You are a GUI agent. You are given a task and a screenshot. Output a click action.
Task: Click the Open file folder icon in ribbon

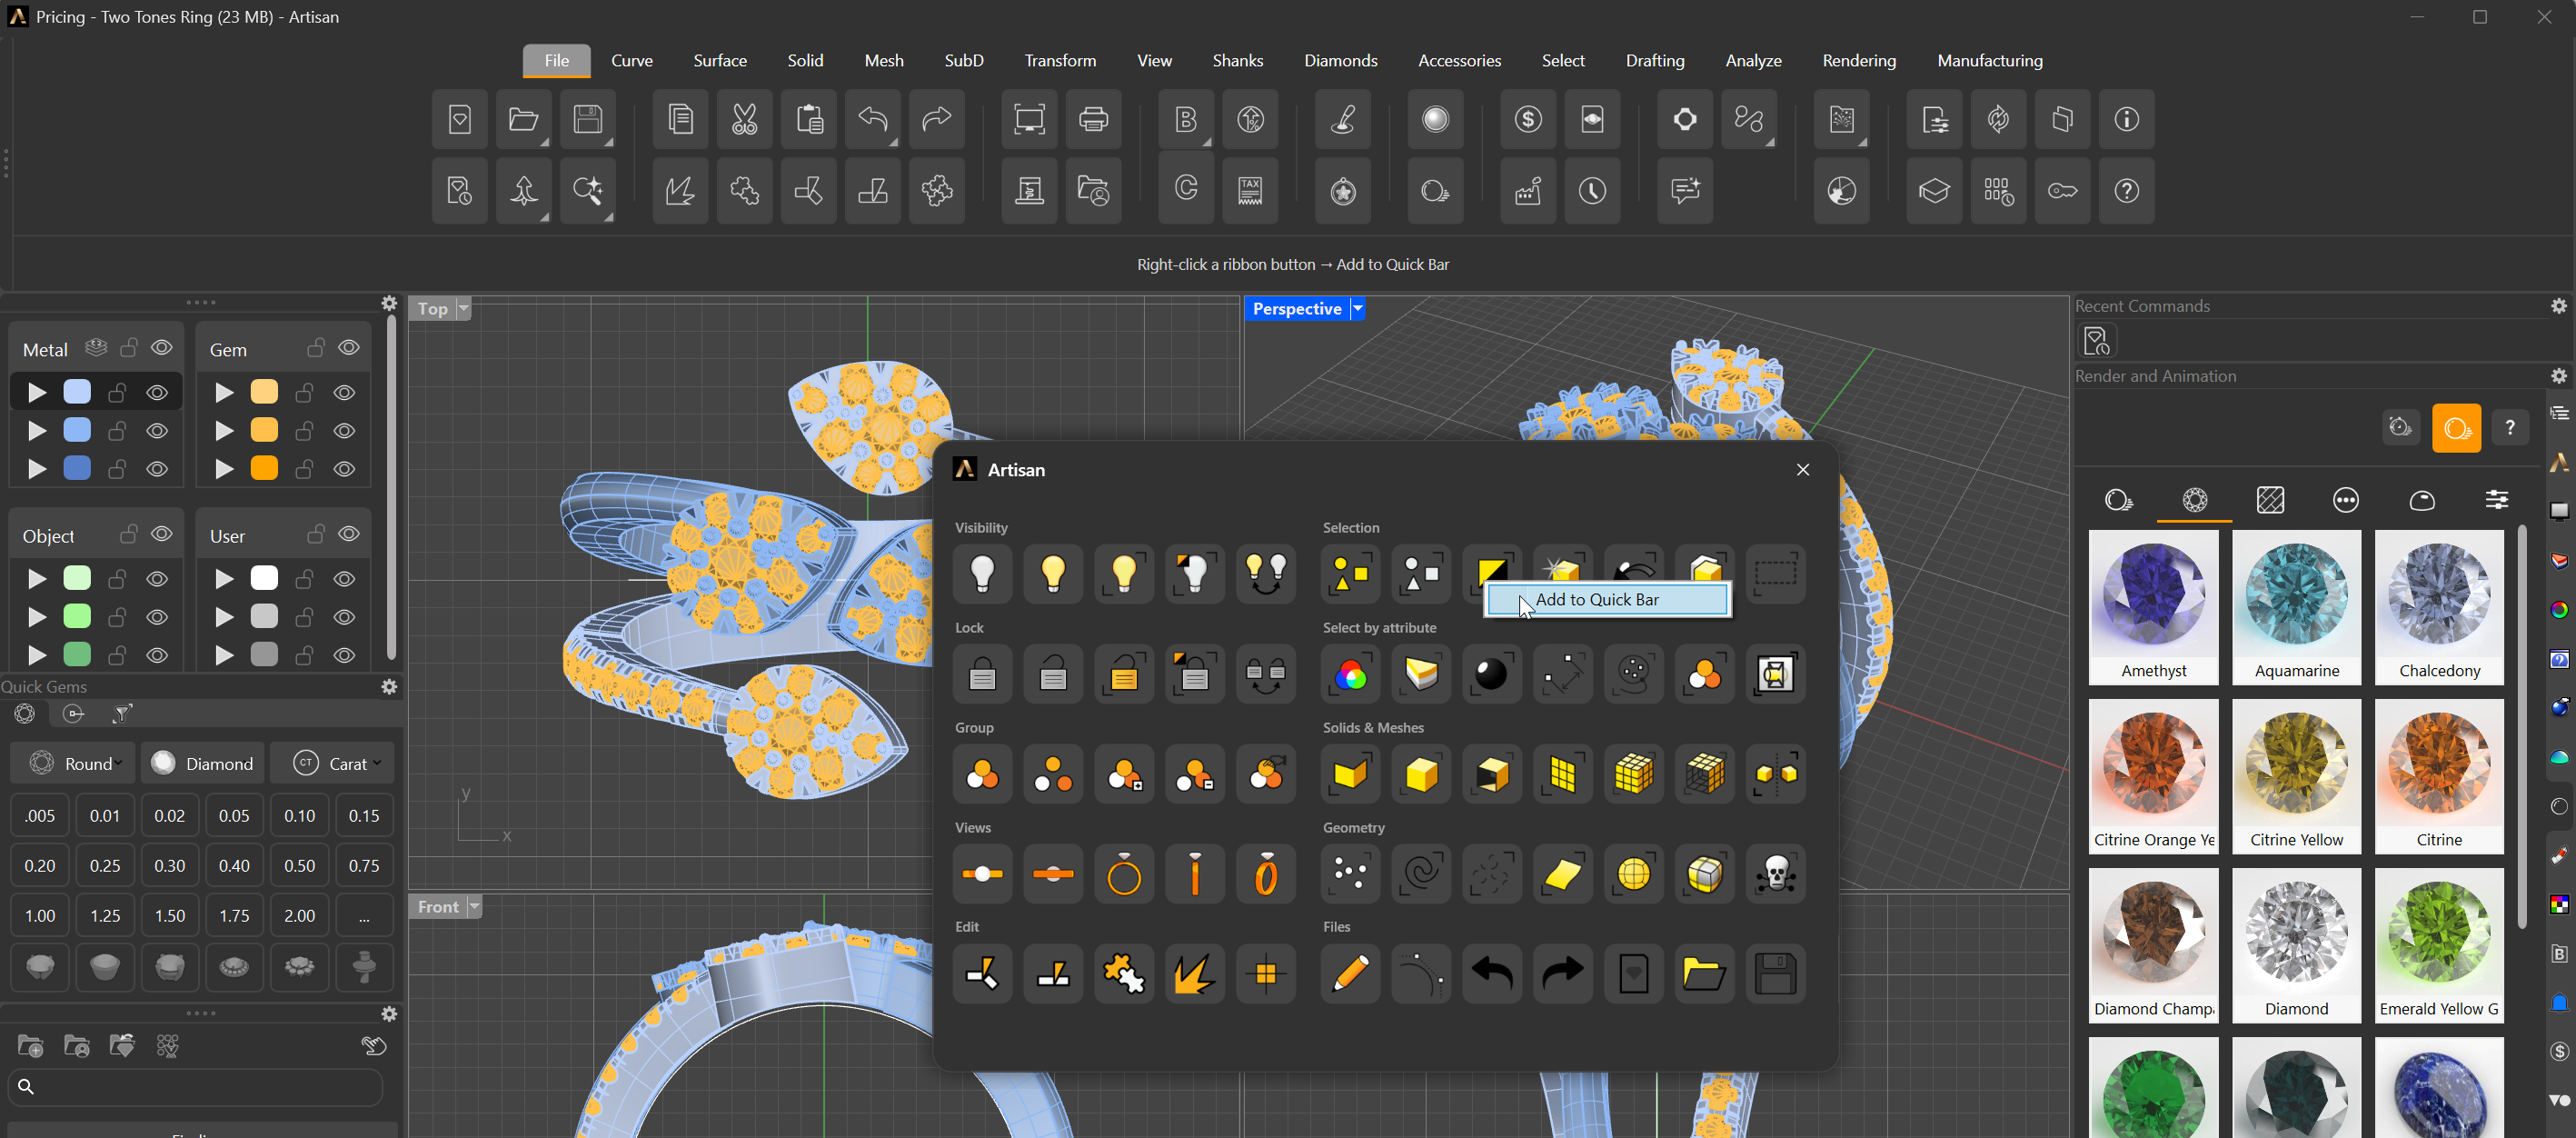point(523,120)
